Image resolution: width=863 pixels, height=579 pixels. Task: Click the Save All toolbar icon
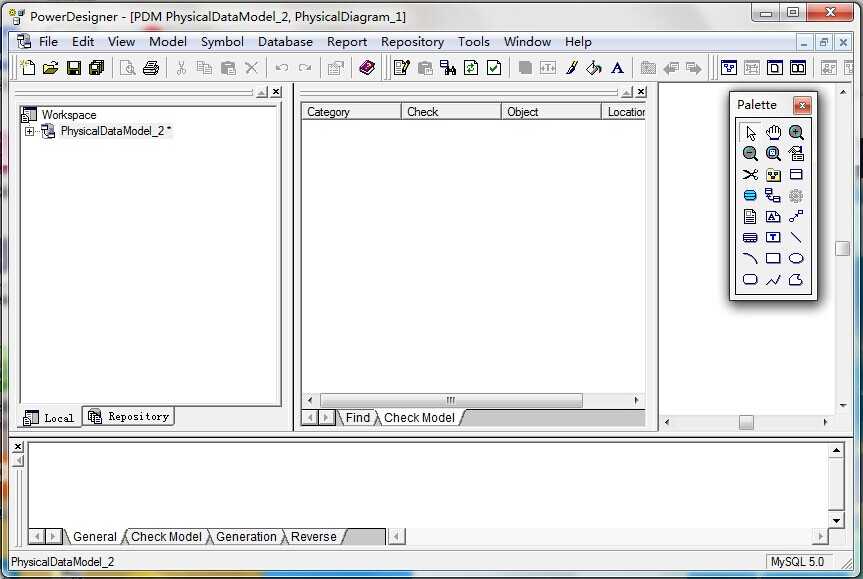click(97, 68)
